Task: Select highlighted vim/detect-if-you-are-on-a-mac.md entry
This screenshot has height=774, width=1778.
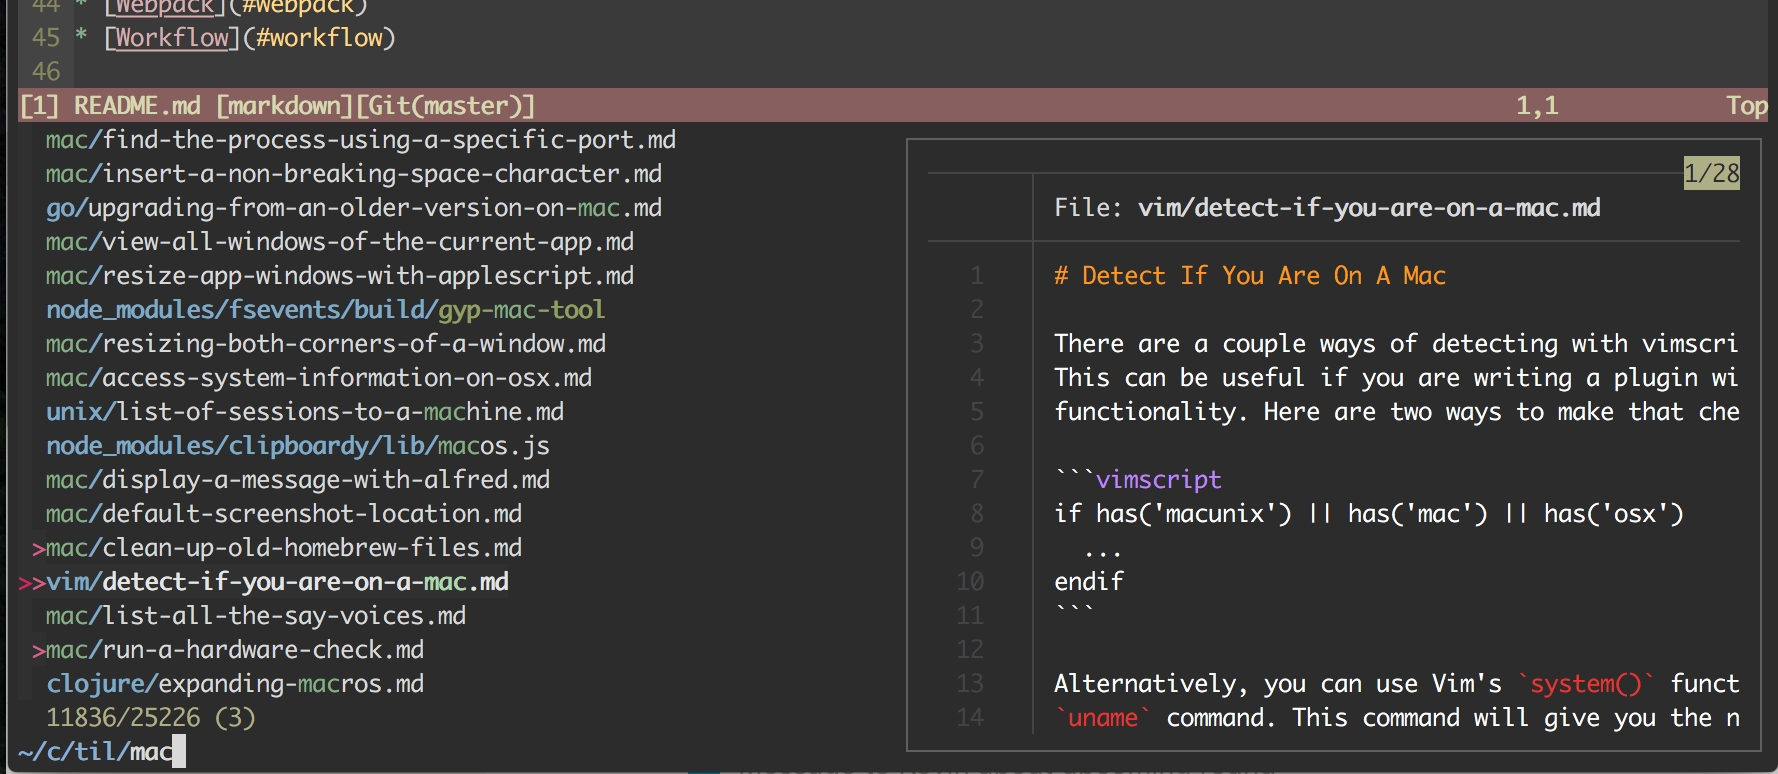Action: pyautogui.click(x=276, y=582)
